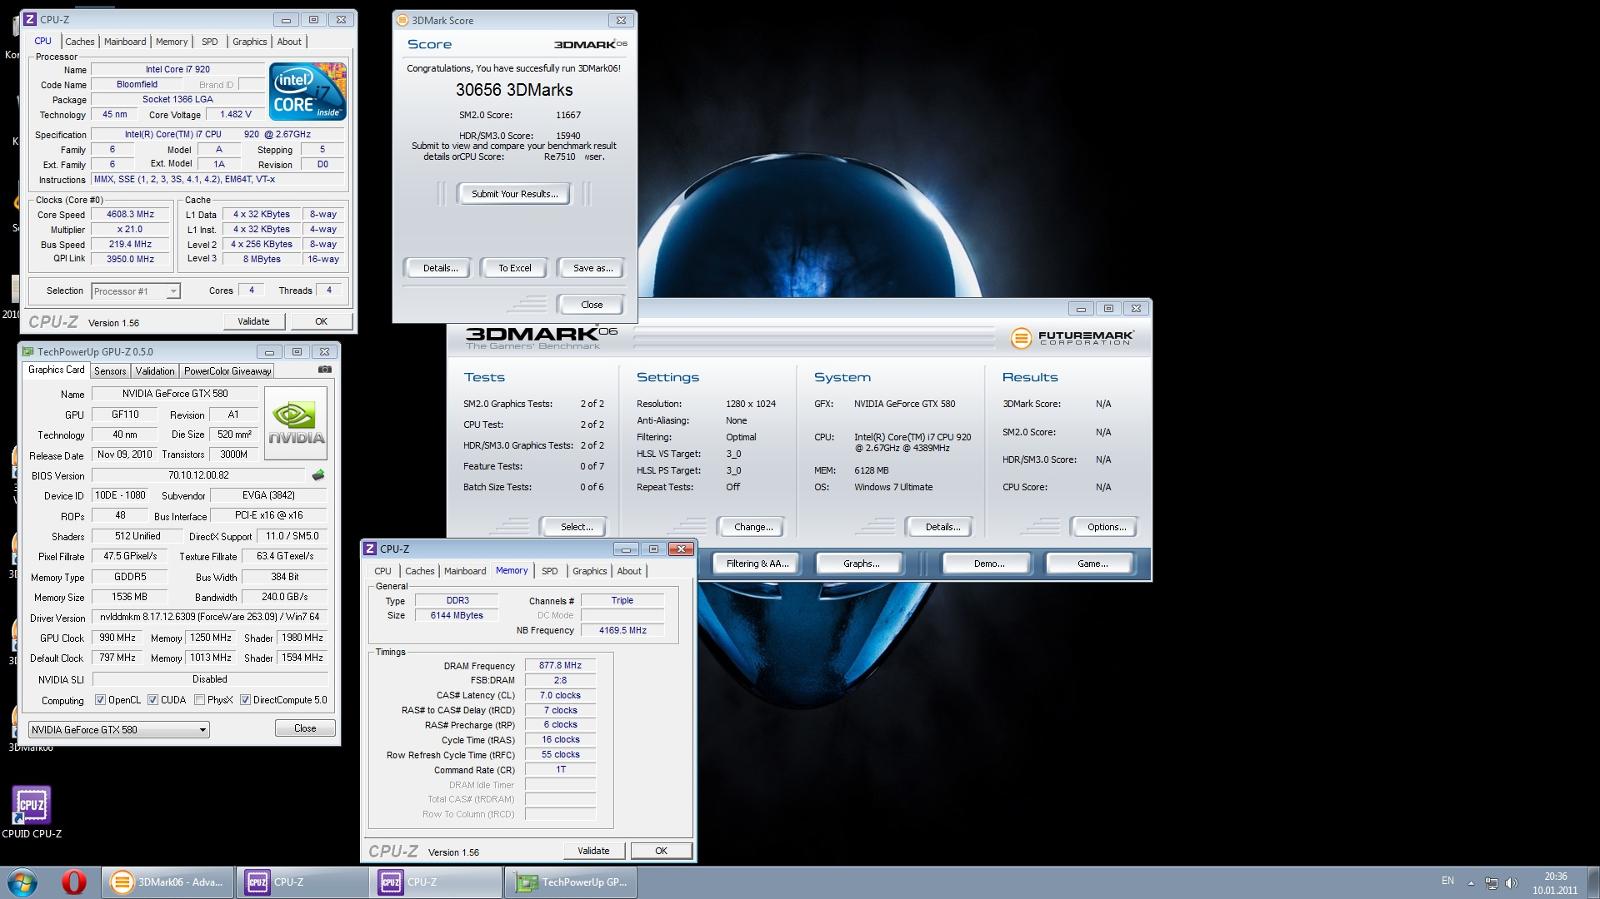
Task: Open the Mainboard tab in top CPU-Z window
Action: tap(125, 42)
